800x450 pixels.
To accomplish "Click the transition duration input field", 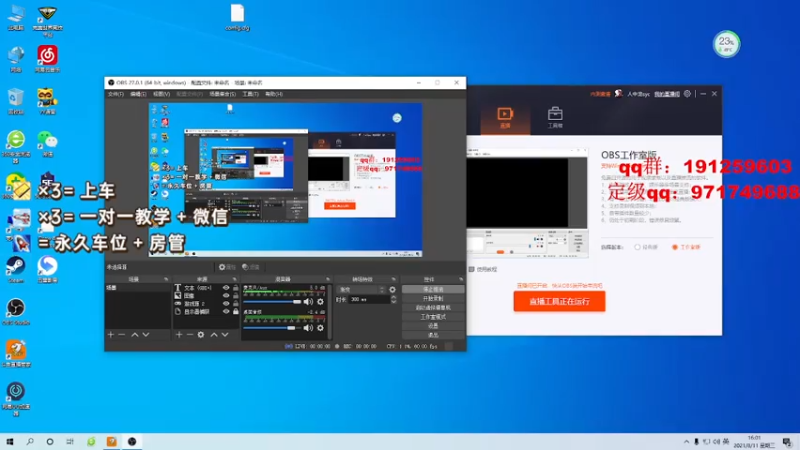I will tap(369, 299).
